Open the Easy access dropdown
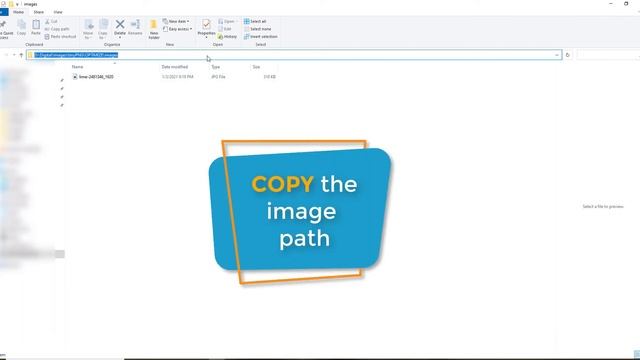 (x=178, y=29)
